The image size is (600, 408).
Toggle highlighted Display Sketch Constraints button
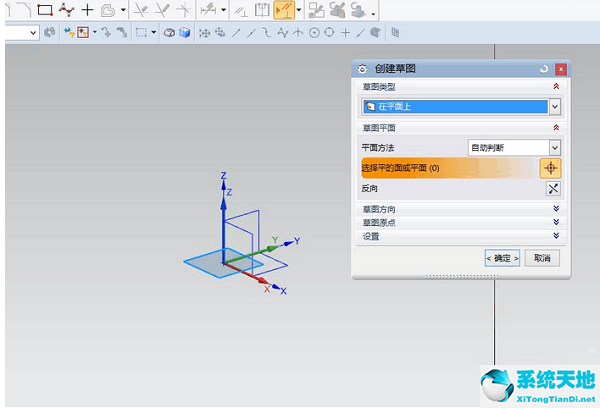284,10
